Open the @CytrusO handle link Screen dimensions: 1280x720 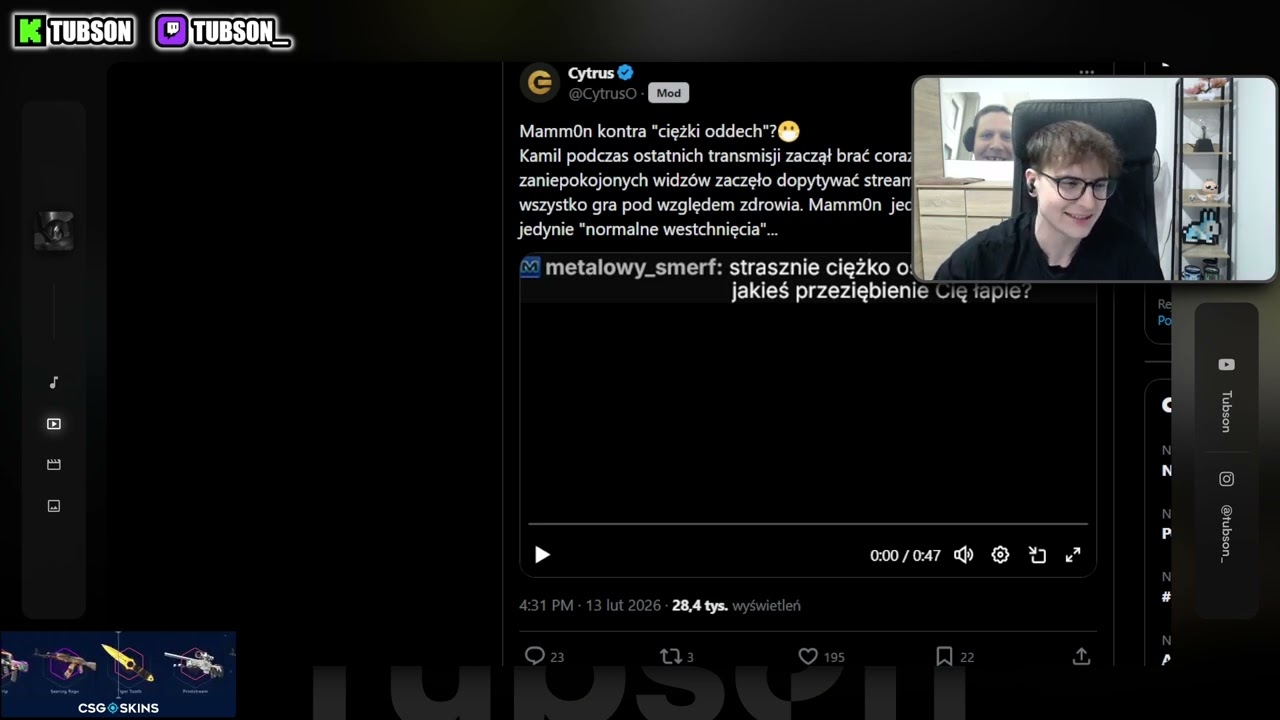coord(602,93)
